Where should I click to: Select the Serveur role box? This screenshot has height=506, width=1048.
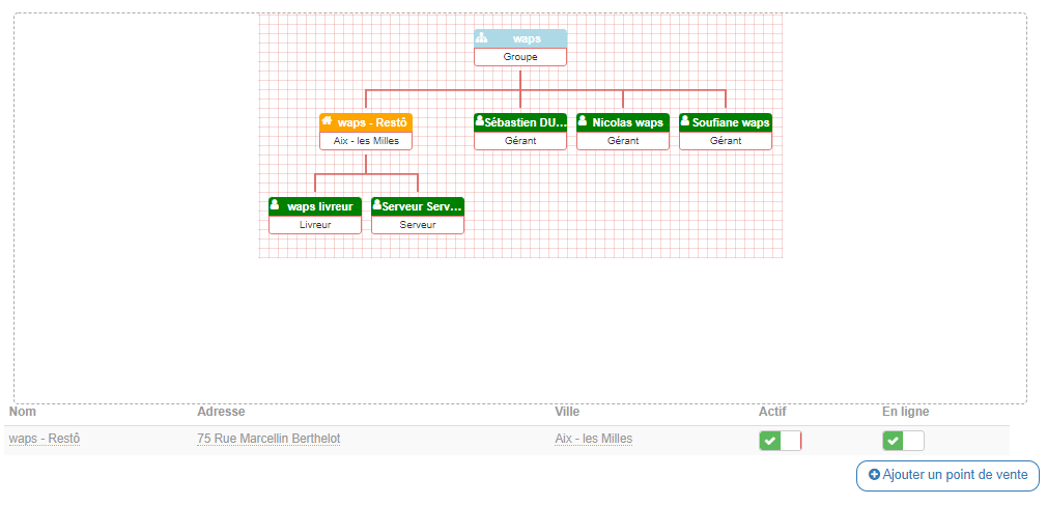click(417, 225)
